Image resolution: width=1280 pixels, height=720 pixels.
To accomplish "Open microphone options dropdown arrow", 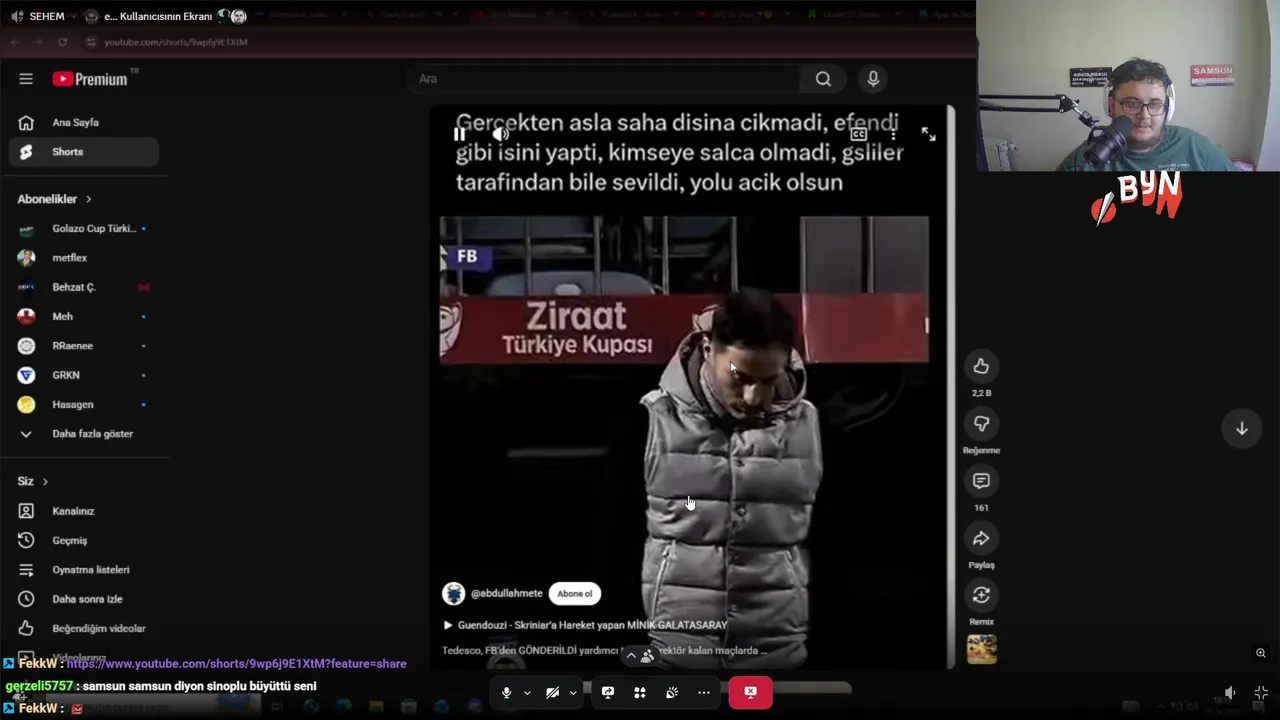I will [527, 692].
